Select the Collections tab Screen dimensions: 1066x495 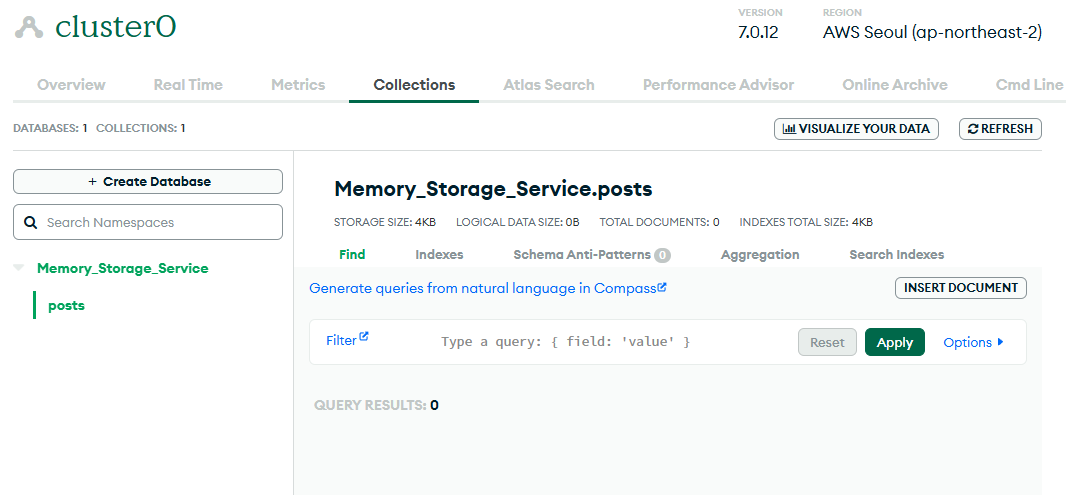click(x=414, y=85)
